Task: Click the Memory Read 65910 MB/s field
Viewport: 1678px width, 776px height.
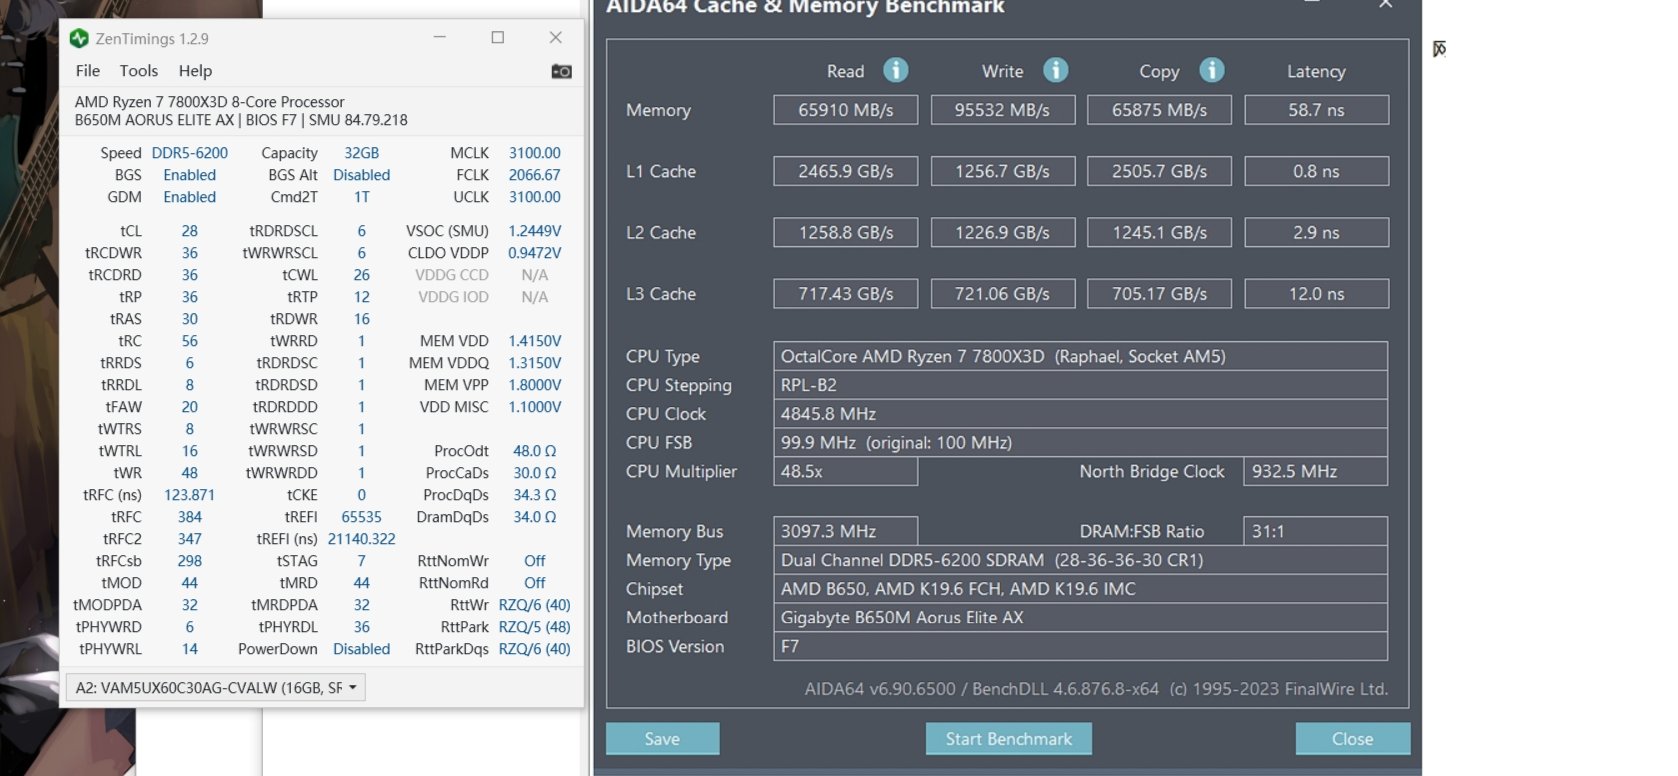Action: pos(845,110)
